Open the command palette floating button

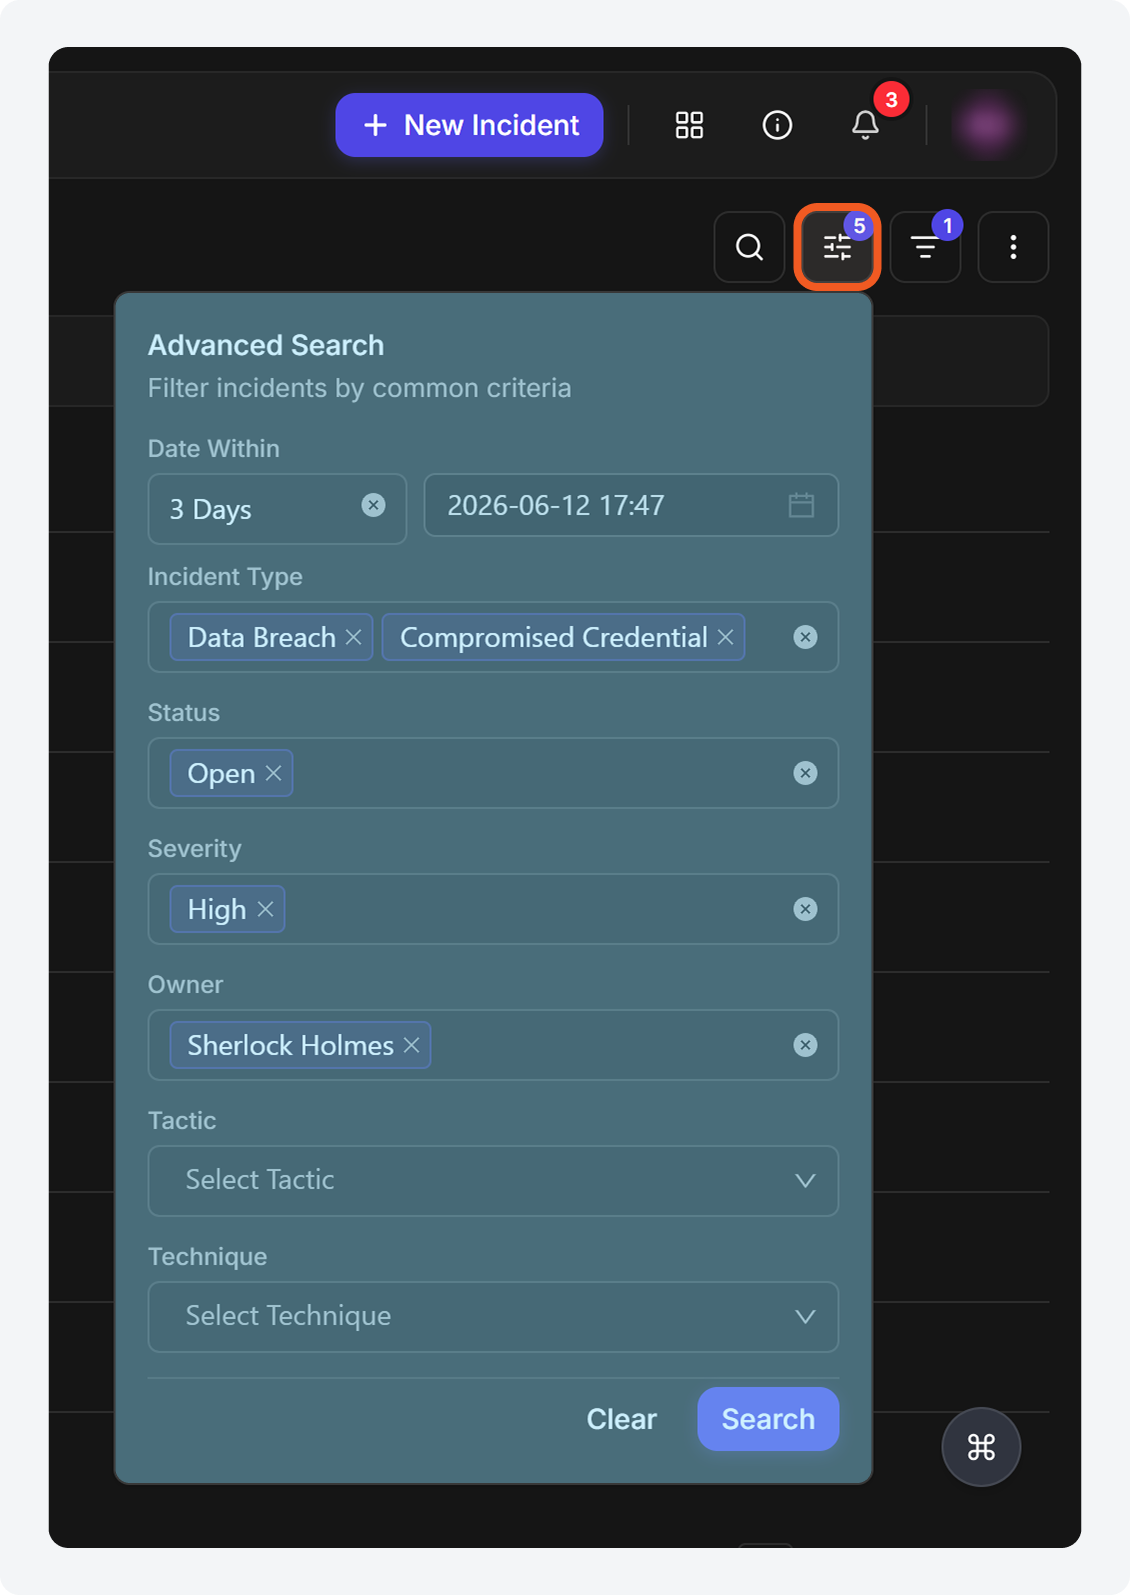tap(981, 1447)
